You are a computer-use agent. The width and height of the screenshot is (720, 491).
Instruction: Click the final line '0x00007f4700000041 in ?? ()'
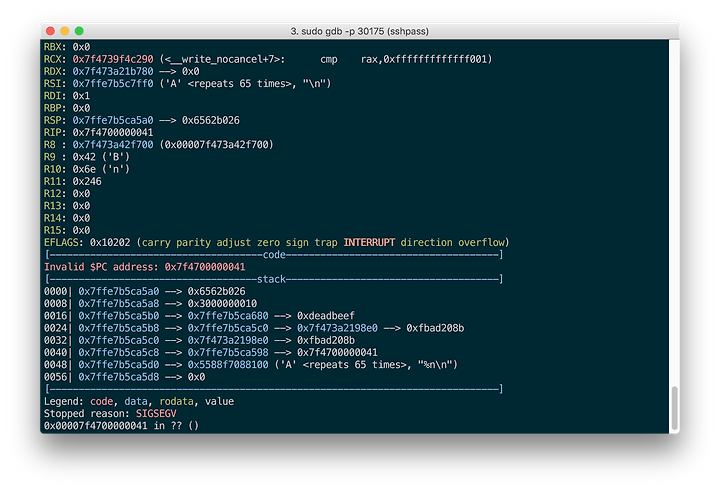121,426
